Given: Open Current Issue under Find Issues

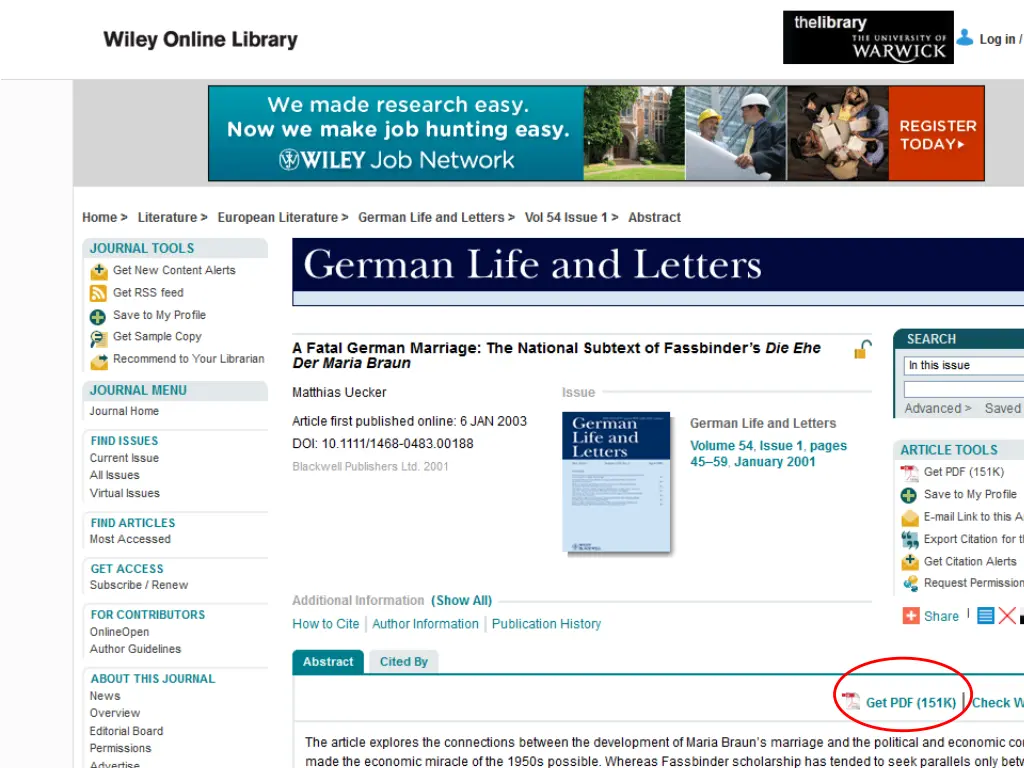Looking at the screenshot, I should click(x=124, y=458).
